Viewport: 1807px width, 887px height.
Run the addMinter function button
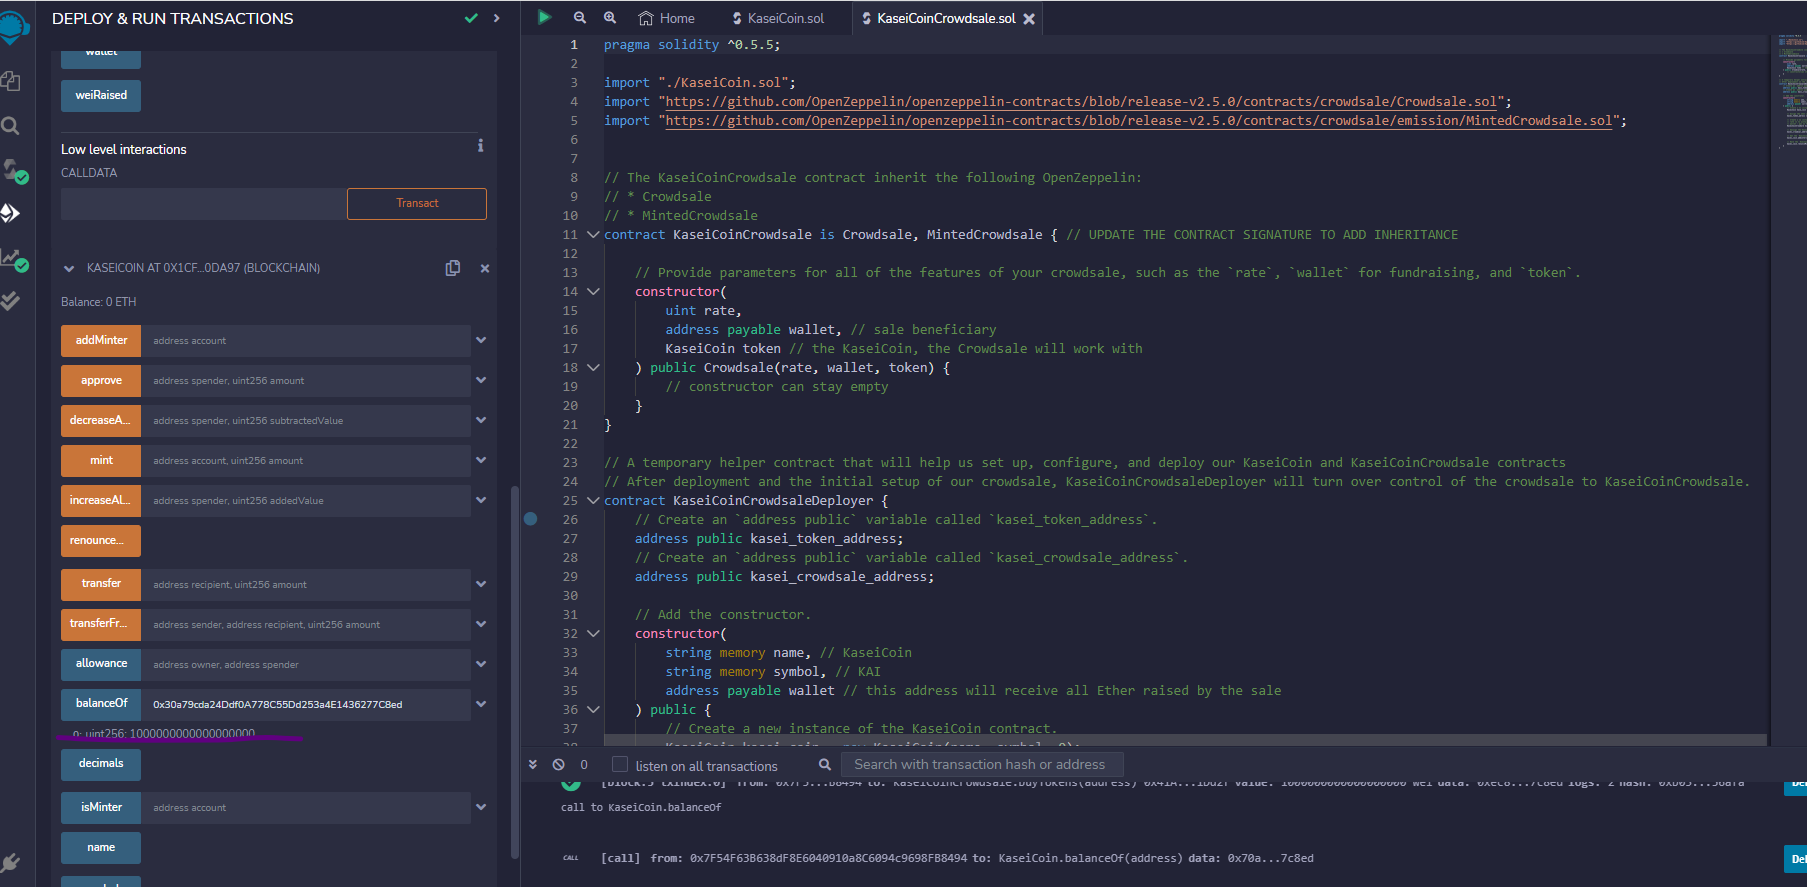101,341
